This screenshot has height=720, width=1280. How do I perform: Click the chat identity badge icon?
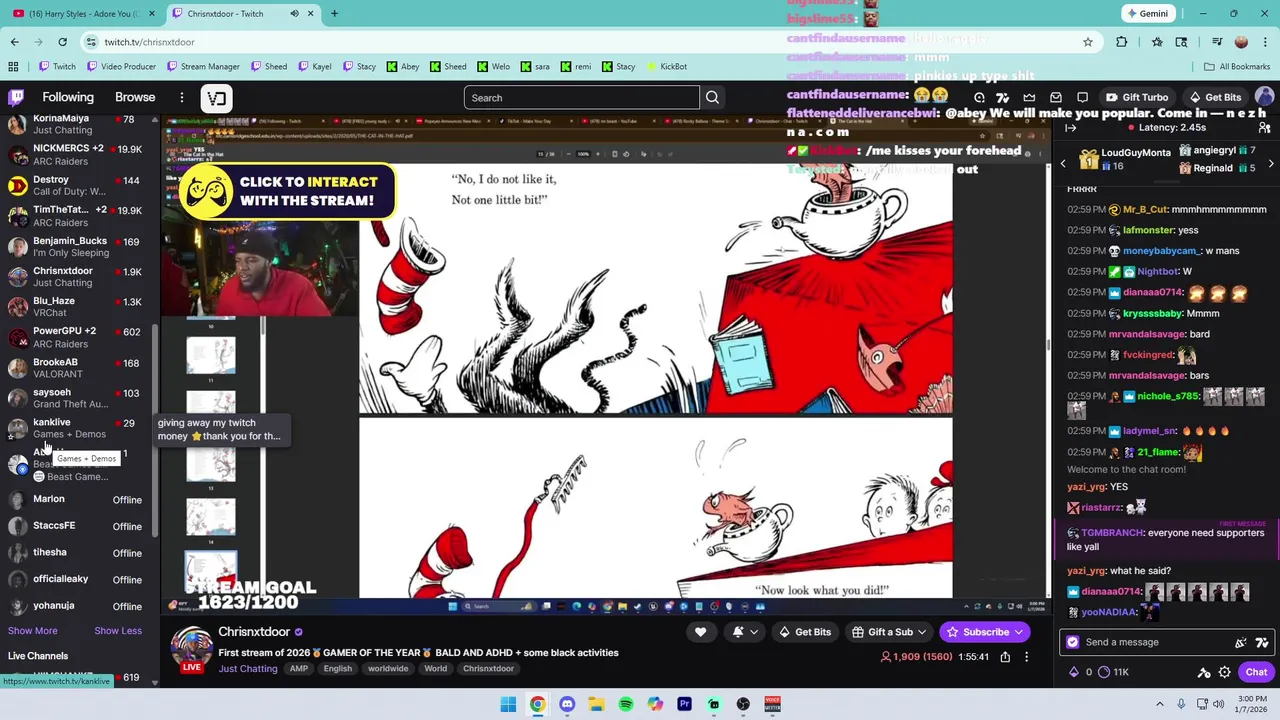point(1073,642)
